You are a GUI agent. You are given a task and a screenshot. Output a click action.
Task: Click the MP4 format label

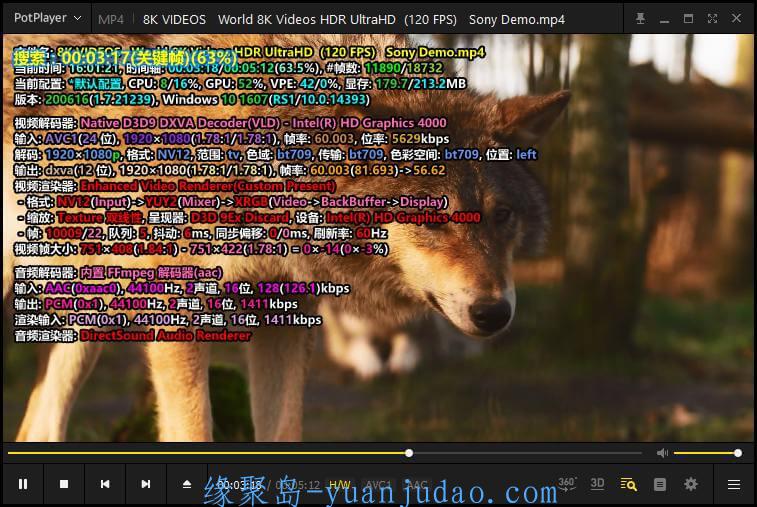pos(111,20)
